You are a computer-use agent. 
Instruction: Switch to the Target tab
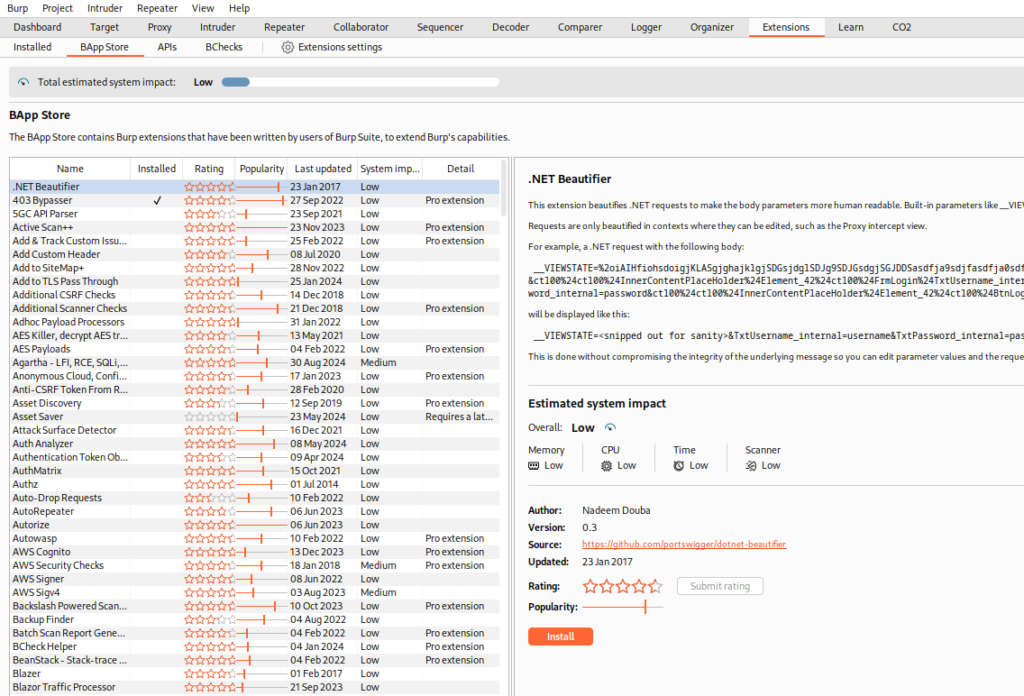(104, 27)
